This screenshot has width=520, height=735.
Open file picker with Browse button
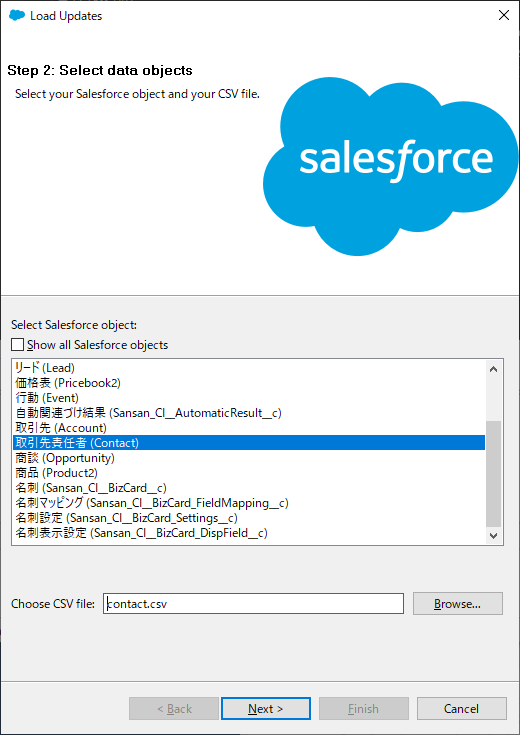(458, 603)
